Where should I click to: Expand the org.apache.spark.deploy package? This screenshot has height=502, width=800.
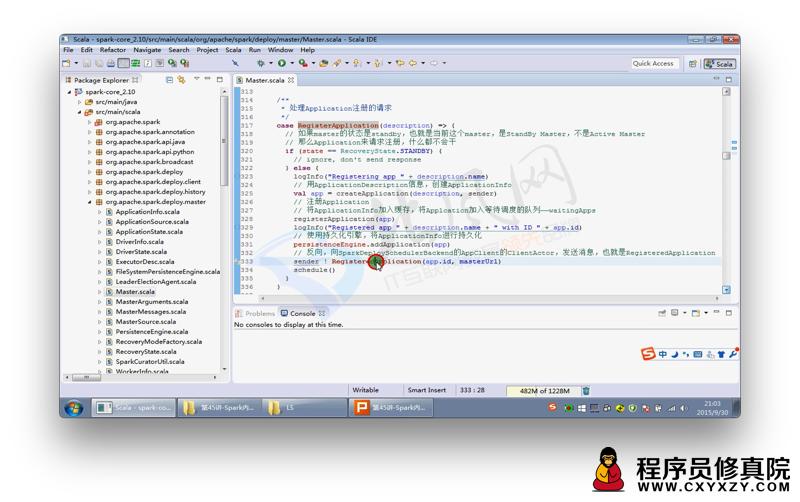pyautogui.click(x=90, y=172)
